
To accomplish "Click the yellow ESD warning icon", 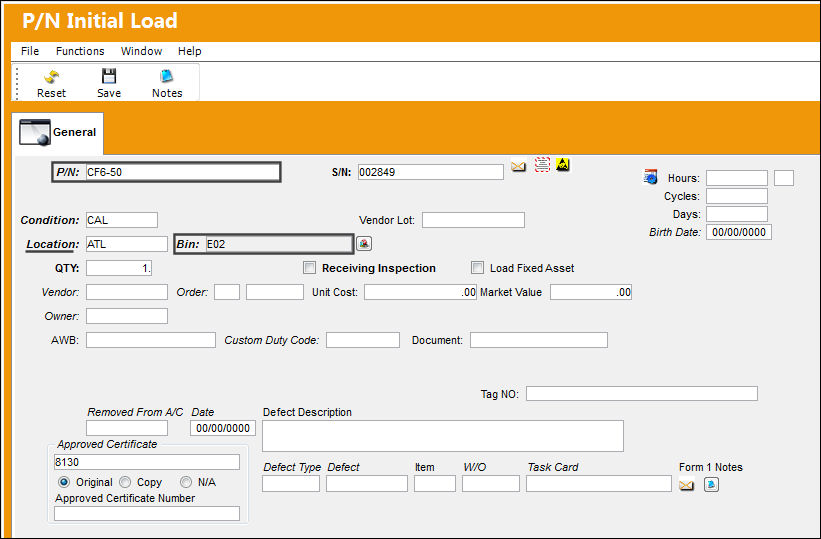I will point(563,164).
